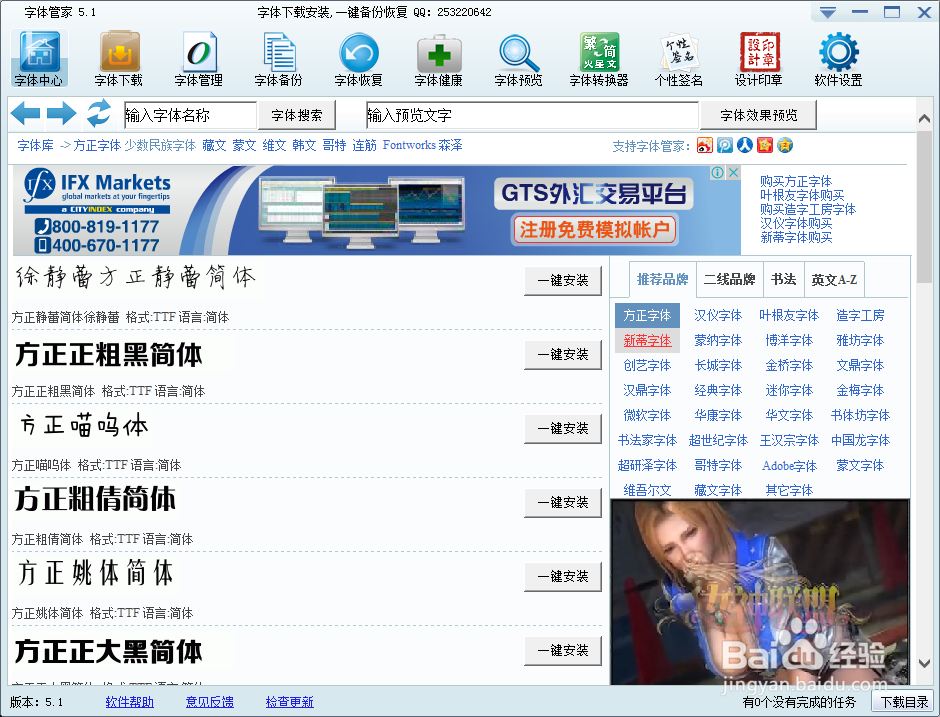Share via the red-yellow share icon

coord(765,145)
